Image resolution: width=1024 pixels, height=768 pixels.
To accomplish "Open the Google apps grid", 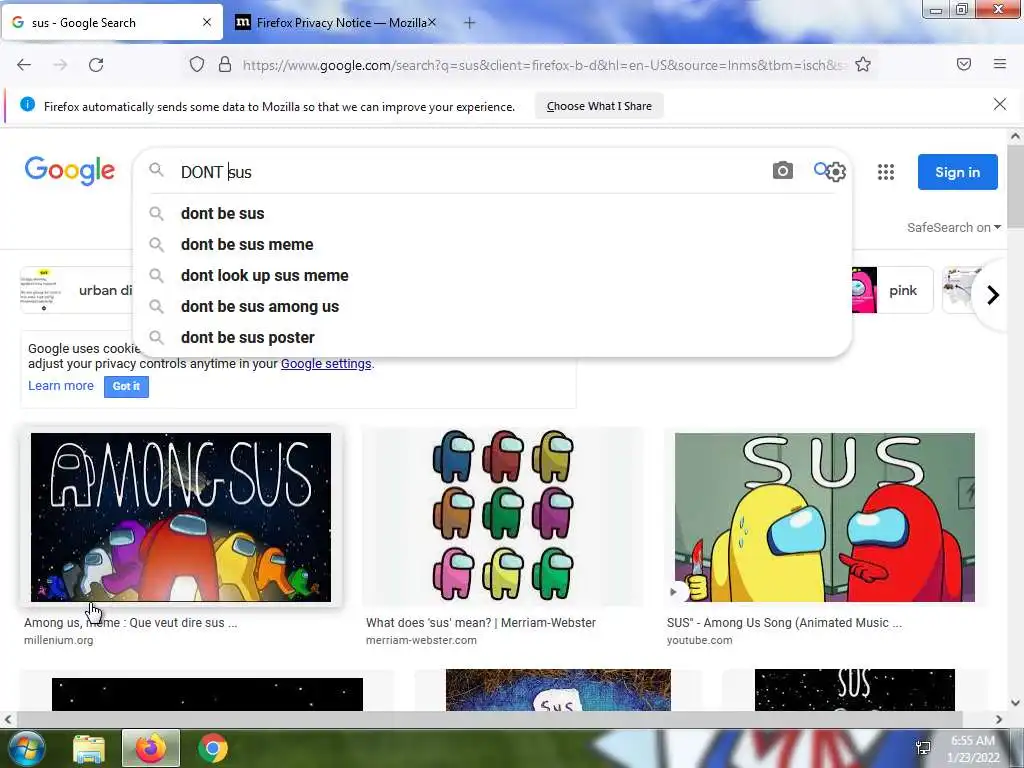I will 886,172.
